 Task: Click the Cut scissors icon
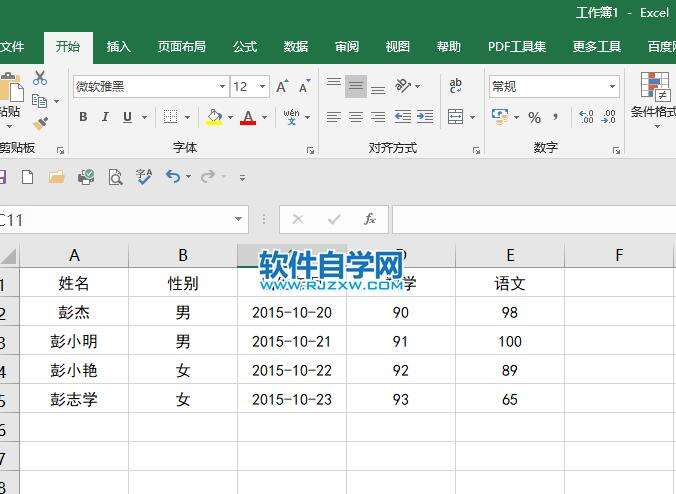click(x=40, y=78)
